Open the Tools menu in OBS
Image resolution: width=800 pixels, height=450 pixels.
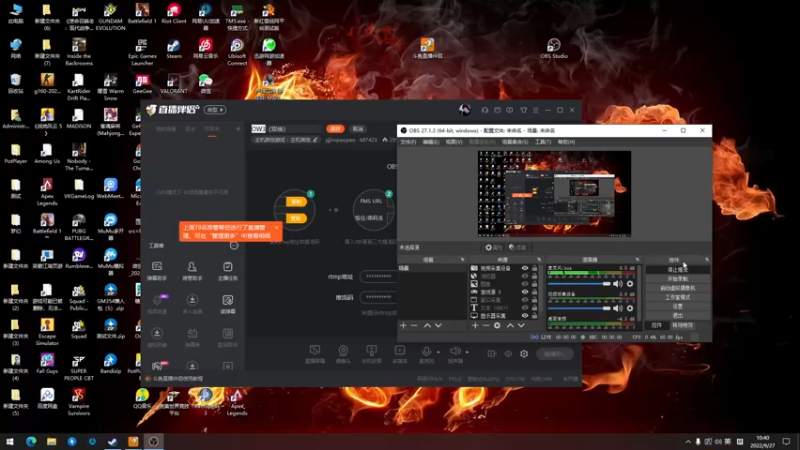[x=543, y=142]
